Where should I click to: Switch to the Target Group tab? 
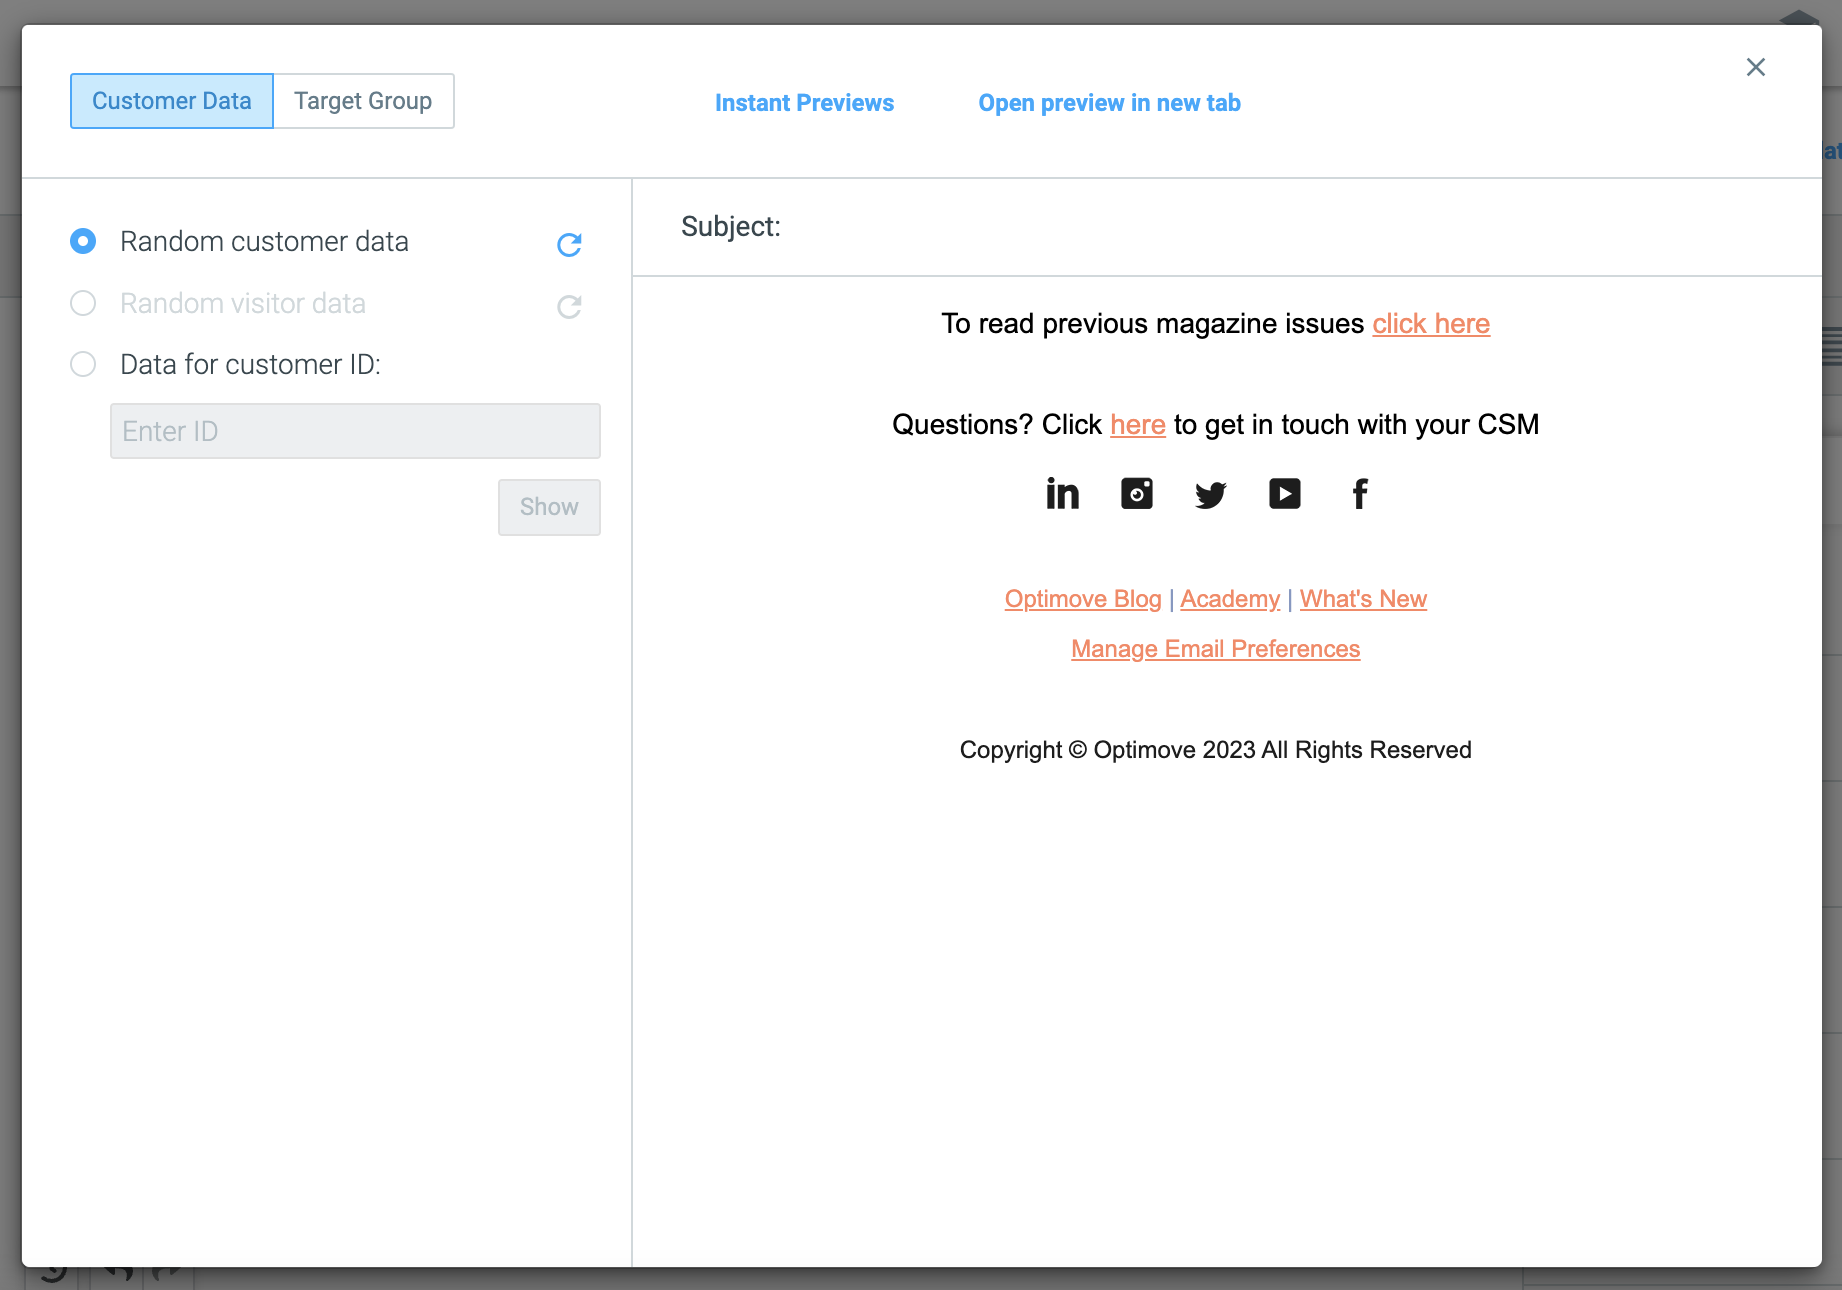363,101
